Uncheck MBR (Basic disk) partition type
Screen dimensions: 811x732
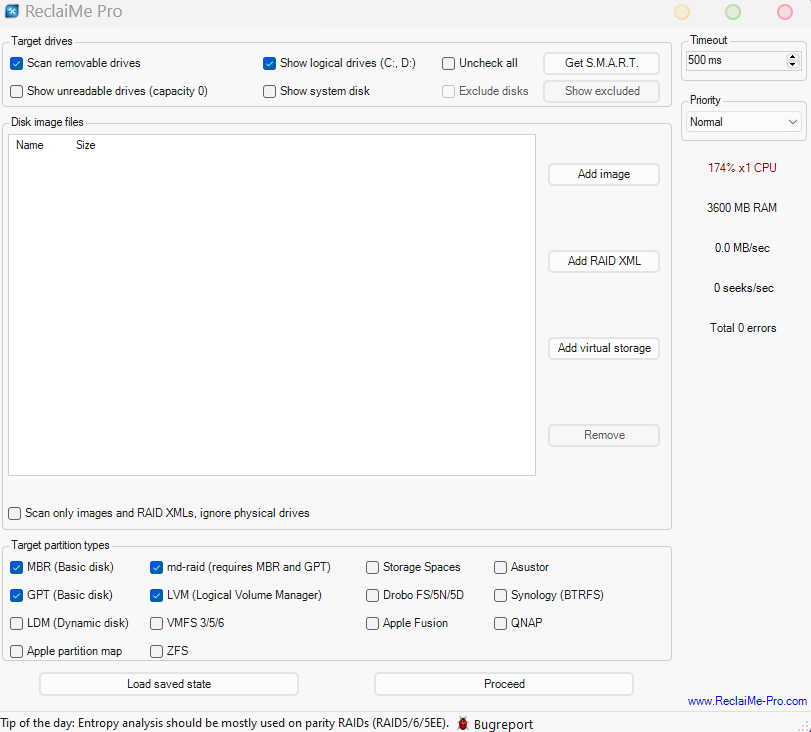point(17,567)
